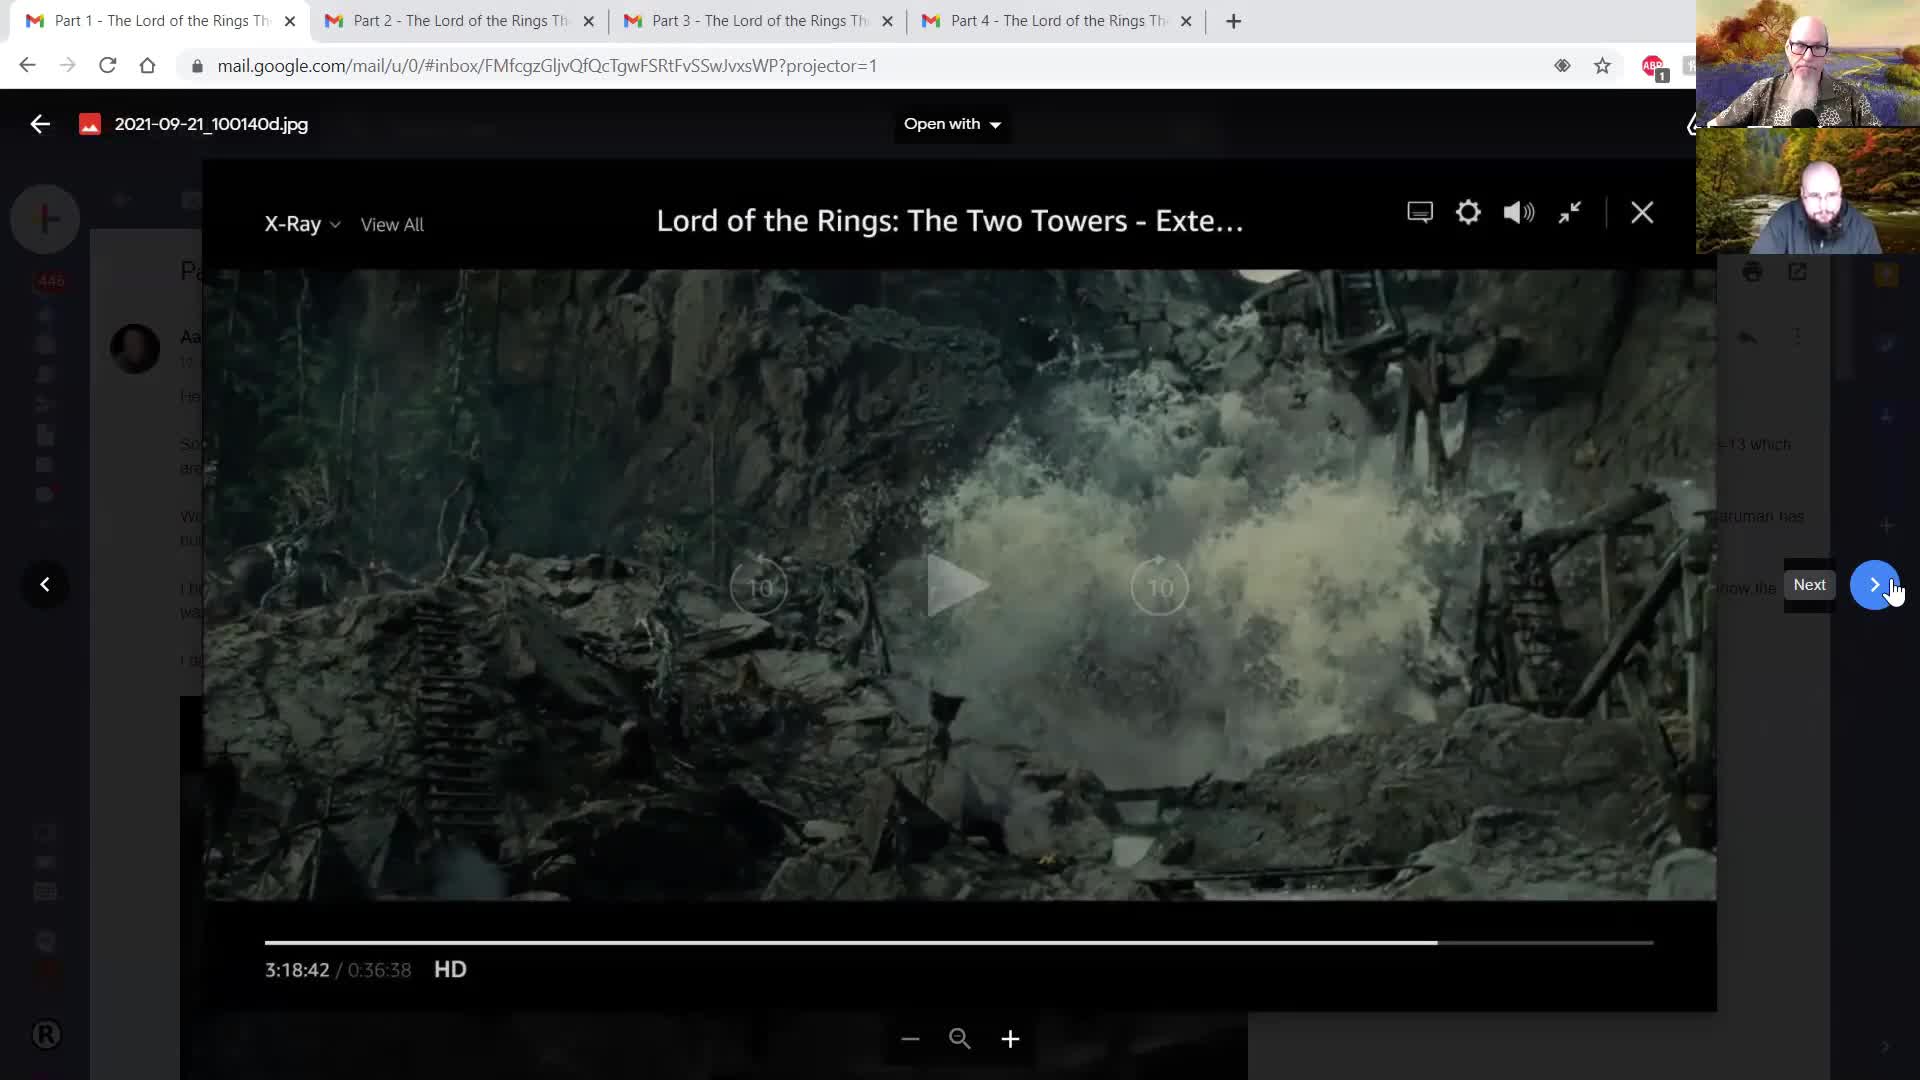1920x1080 pixels.
Task: Bookmark this page with star icon
Action: [1602, 66]
